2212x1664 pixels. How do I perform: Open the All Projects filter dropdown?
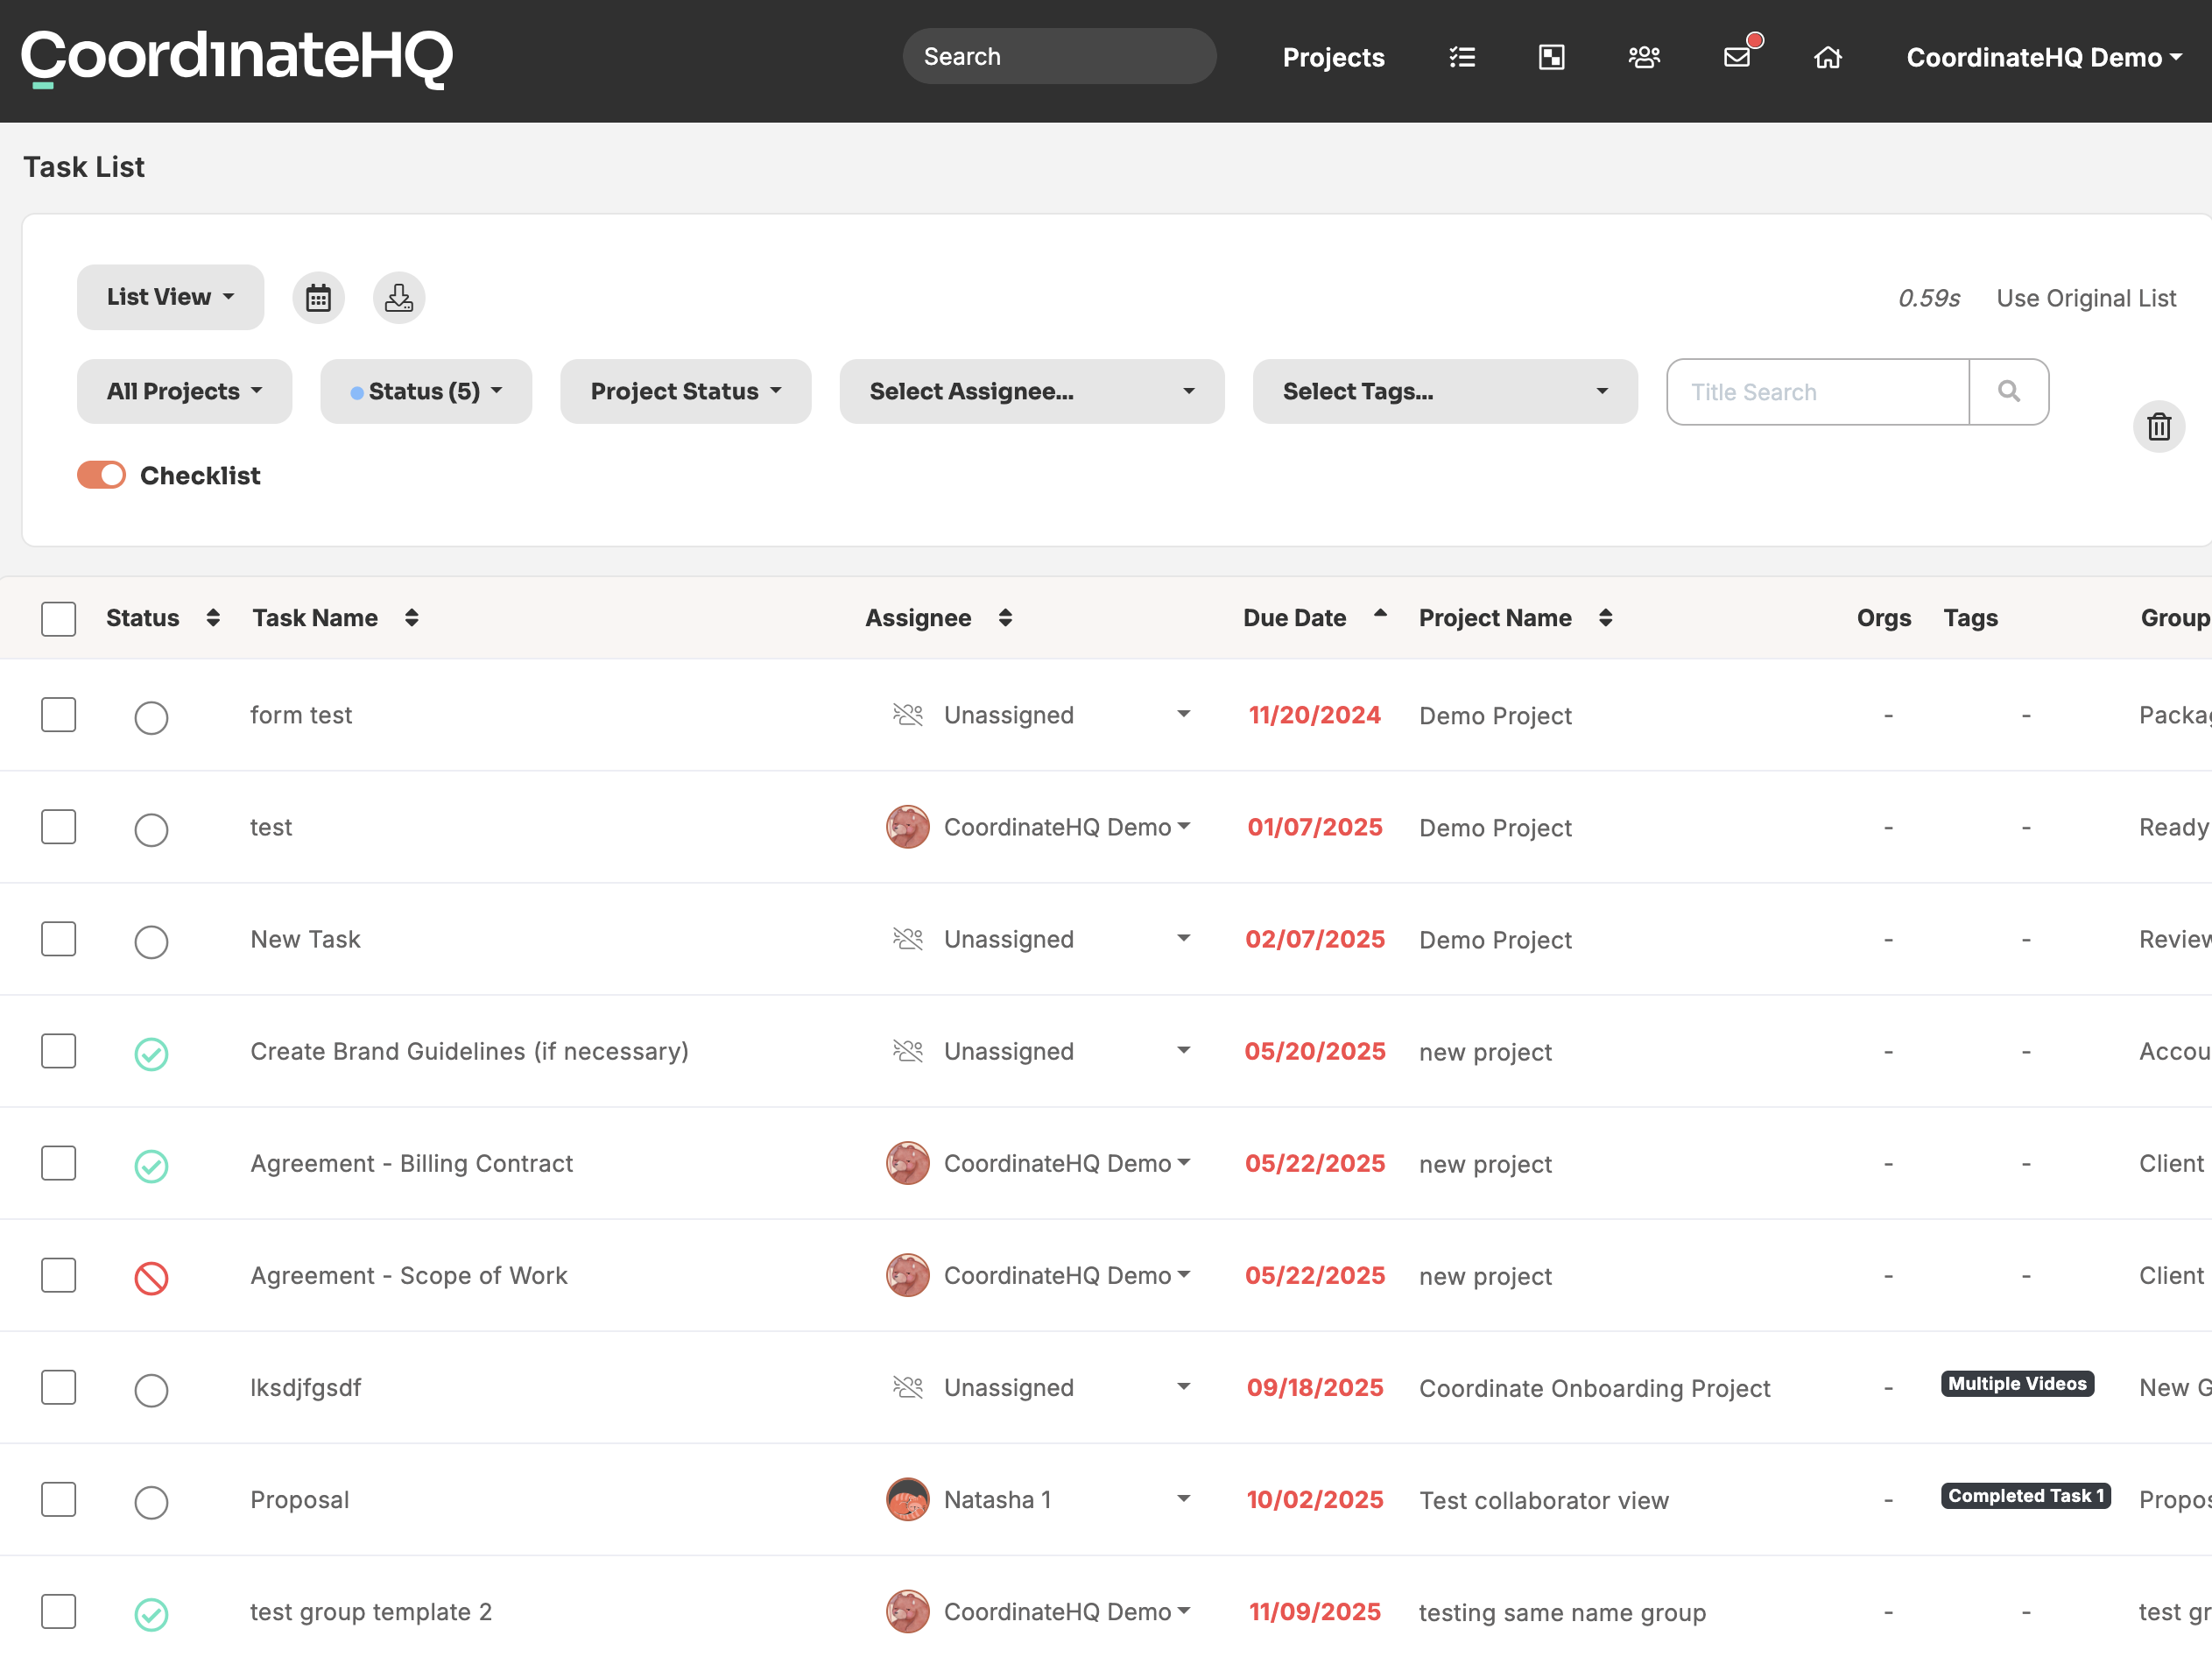pyautogui.click(x=184, y=392)
